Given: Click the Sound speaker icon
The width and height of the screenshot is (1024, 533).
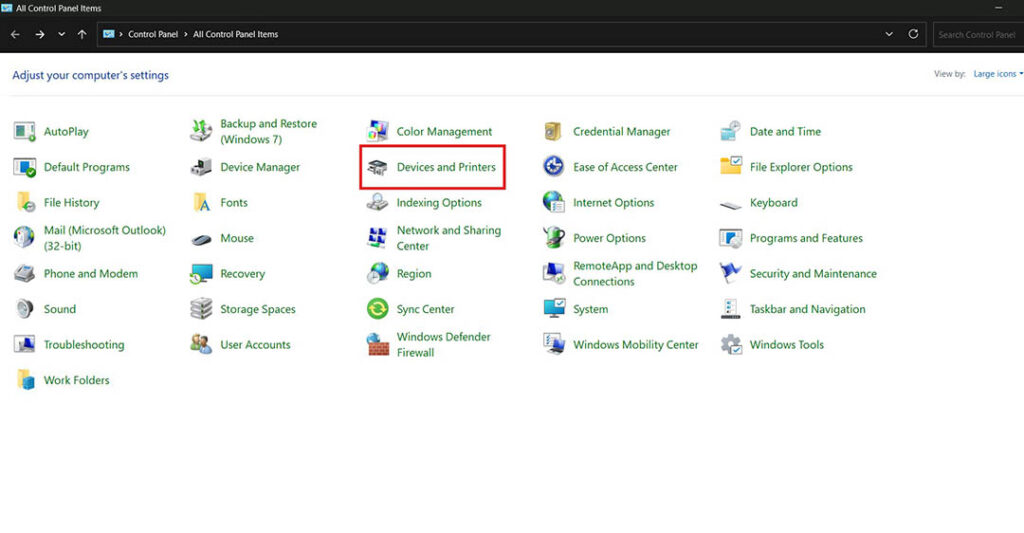Looking at the screenshot, I should point(25,309).
